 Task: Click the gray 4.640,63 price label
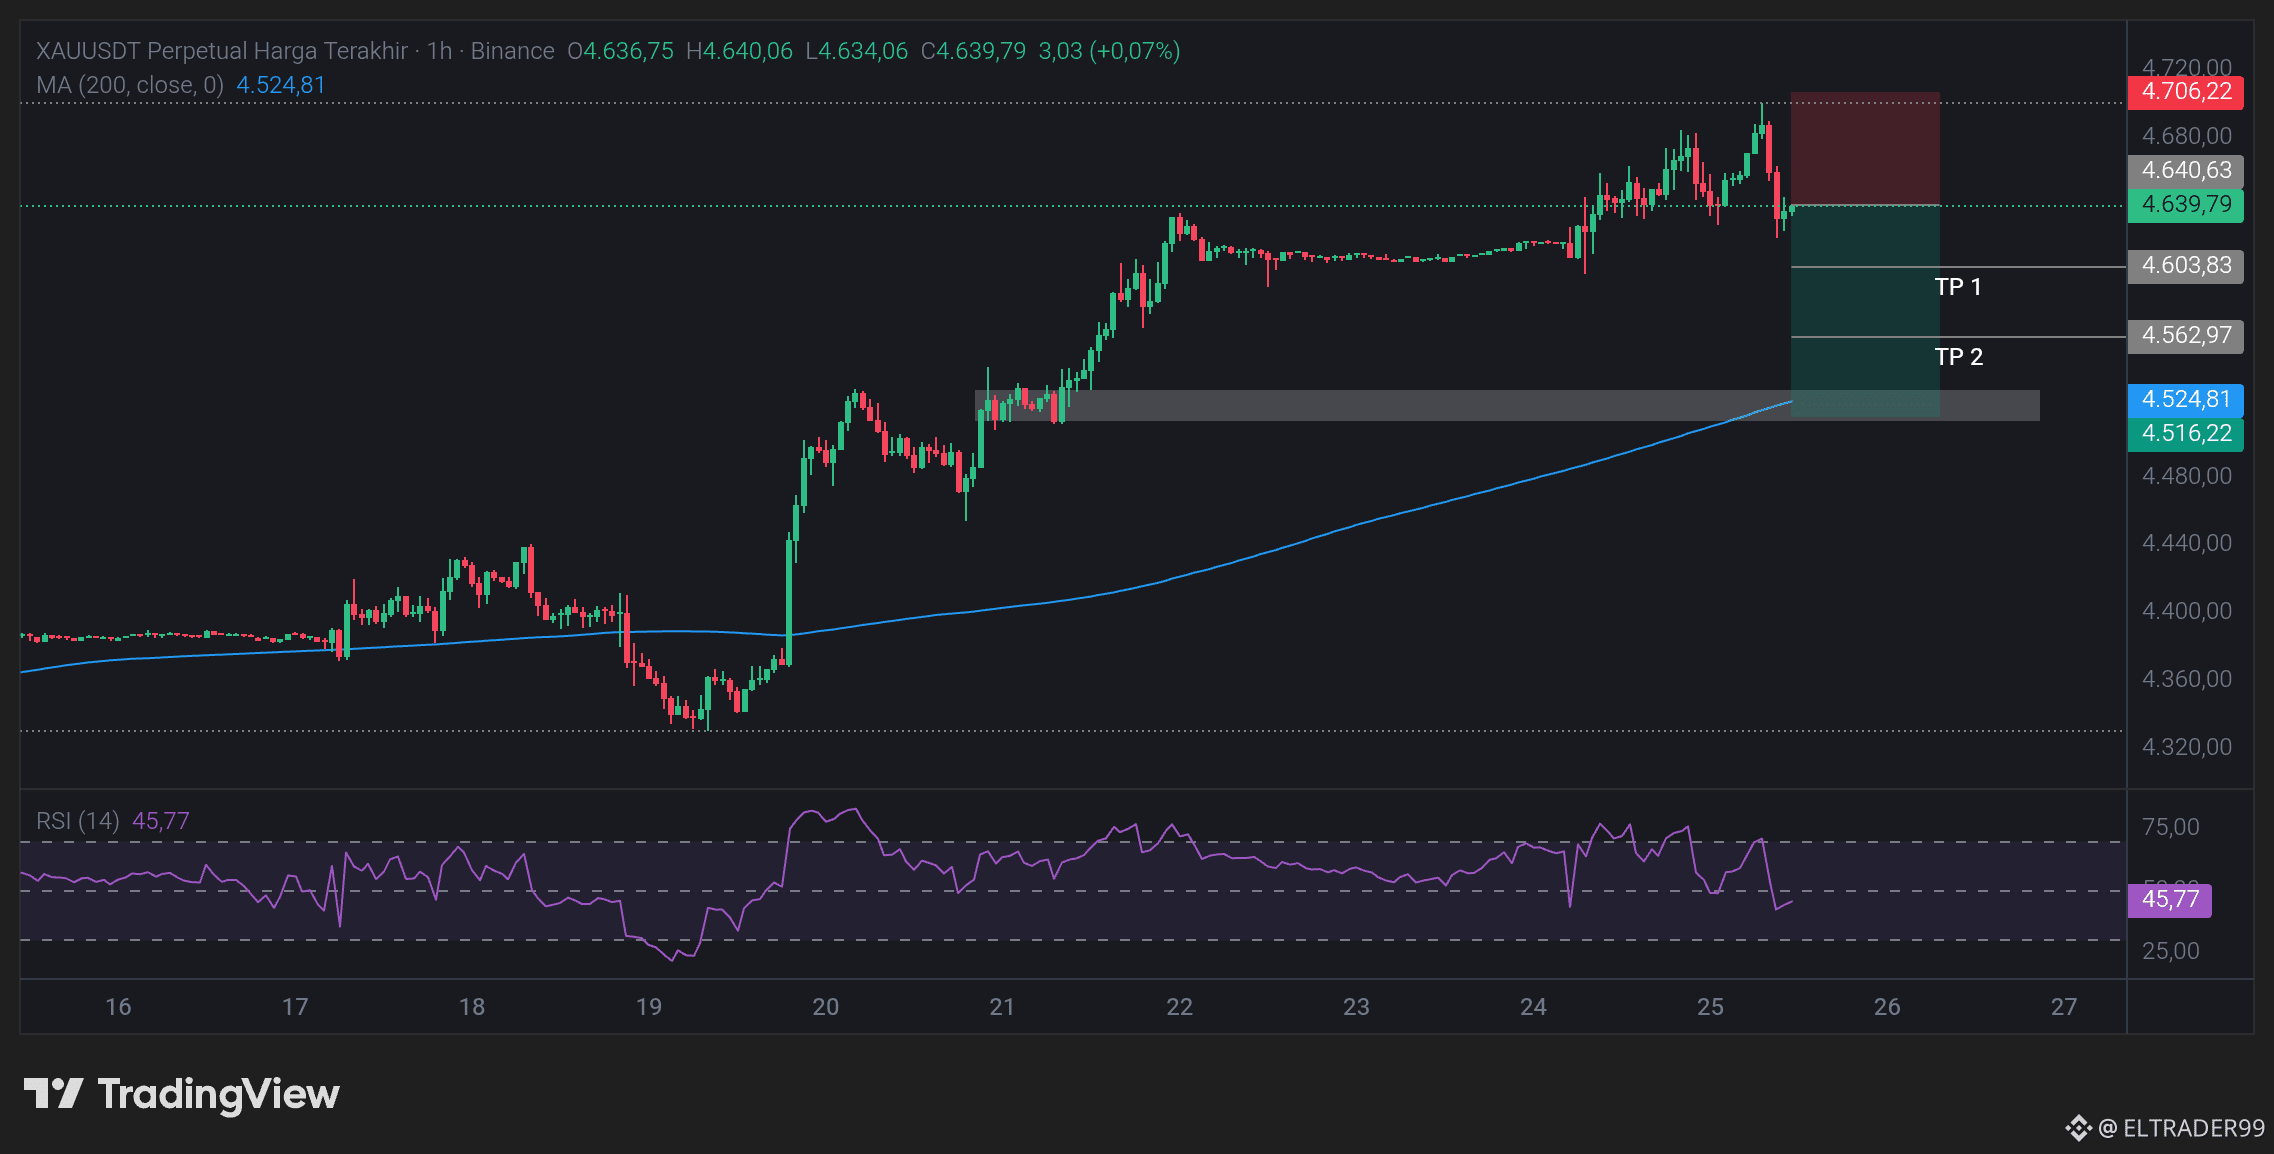point(2186,171)
